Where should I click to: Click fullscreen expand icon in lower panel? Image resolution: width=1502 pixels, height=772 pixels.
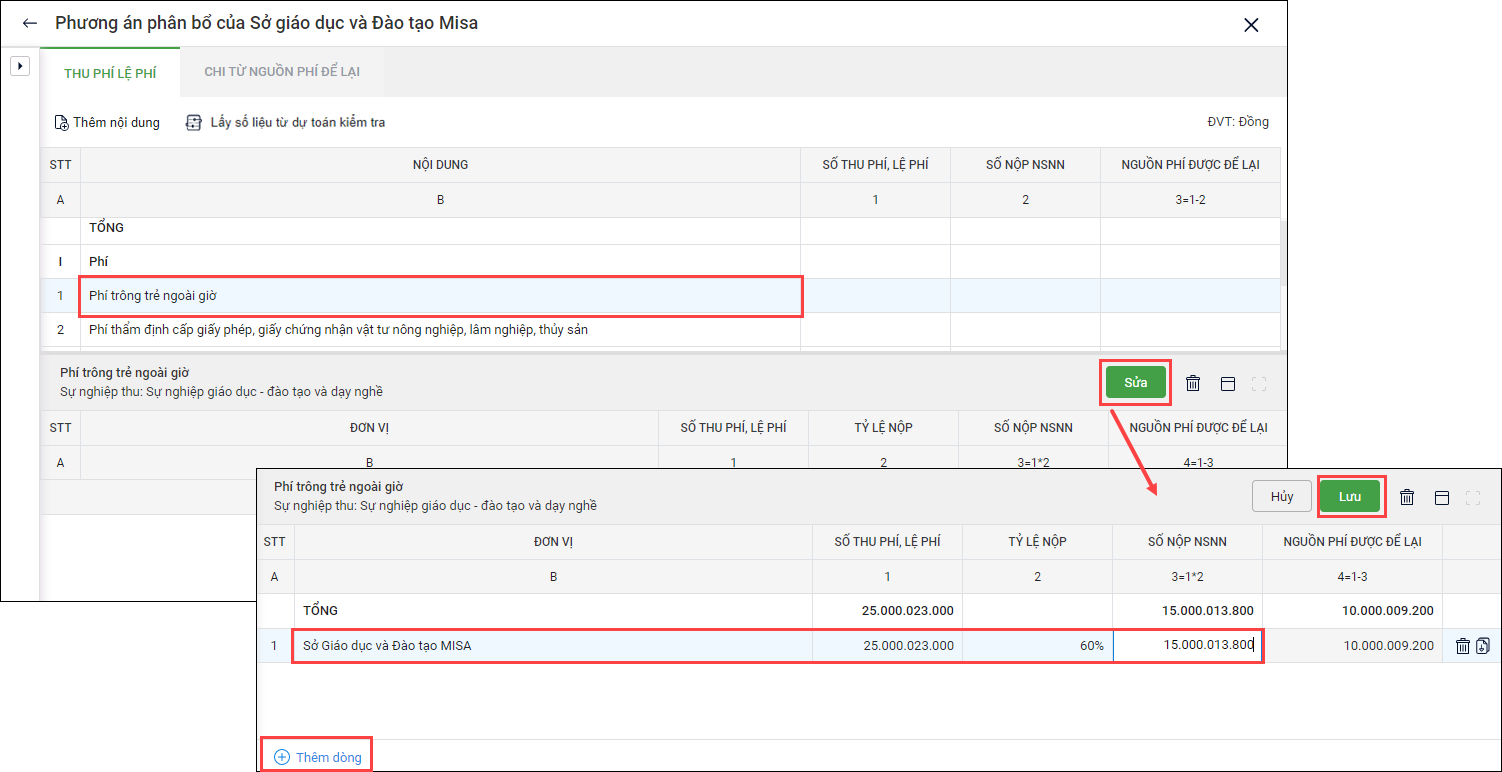[x=1472, y=497]
